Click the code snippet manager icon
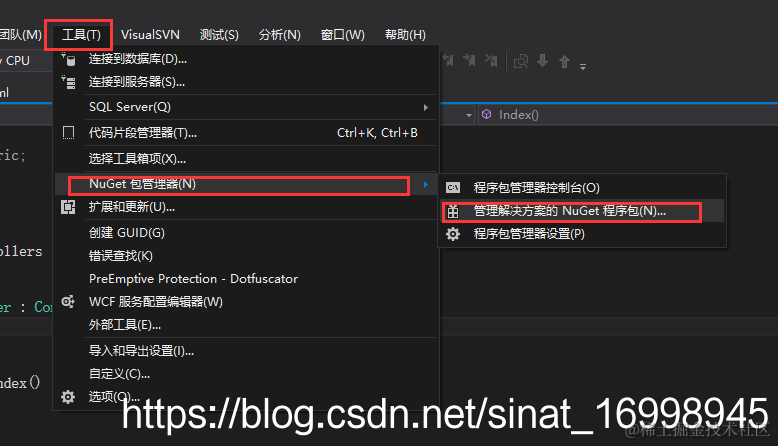 click(x=68, y=132)
